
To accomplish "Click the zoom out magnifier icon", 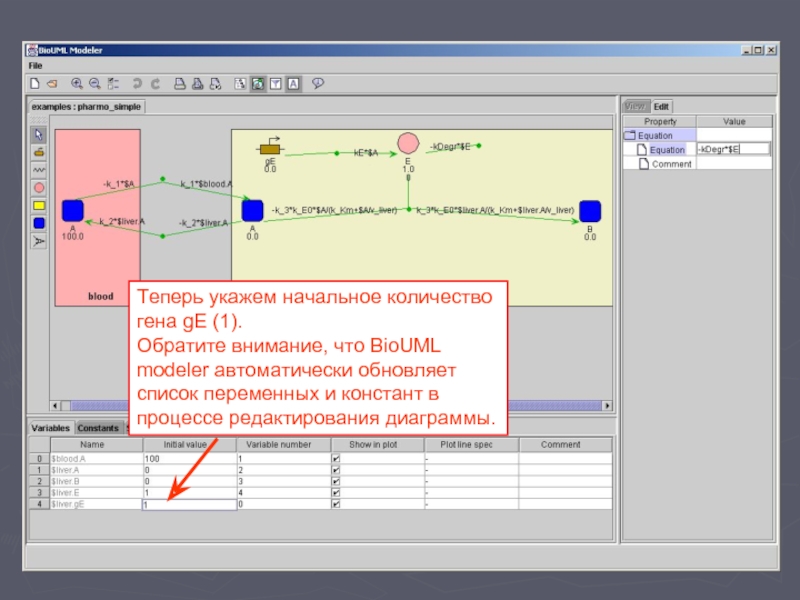I will tap(94, 84).
